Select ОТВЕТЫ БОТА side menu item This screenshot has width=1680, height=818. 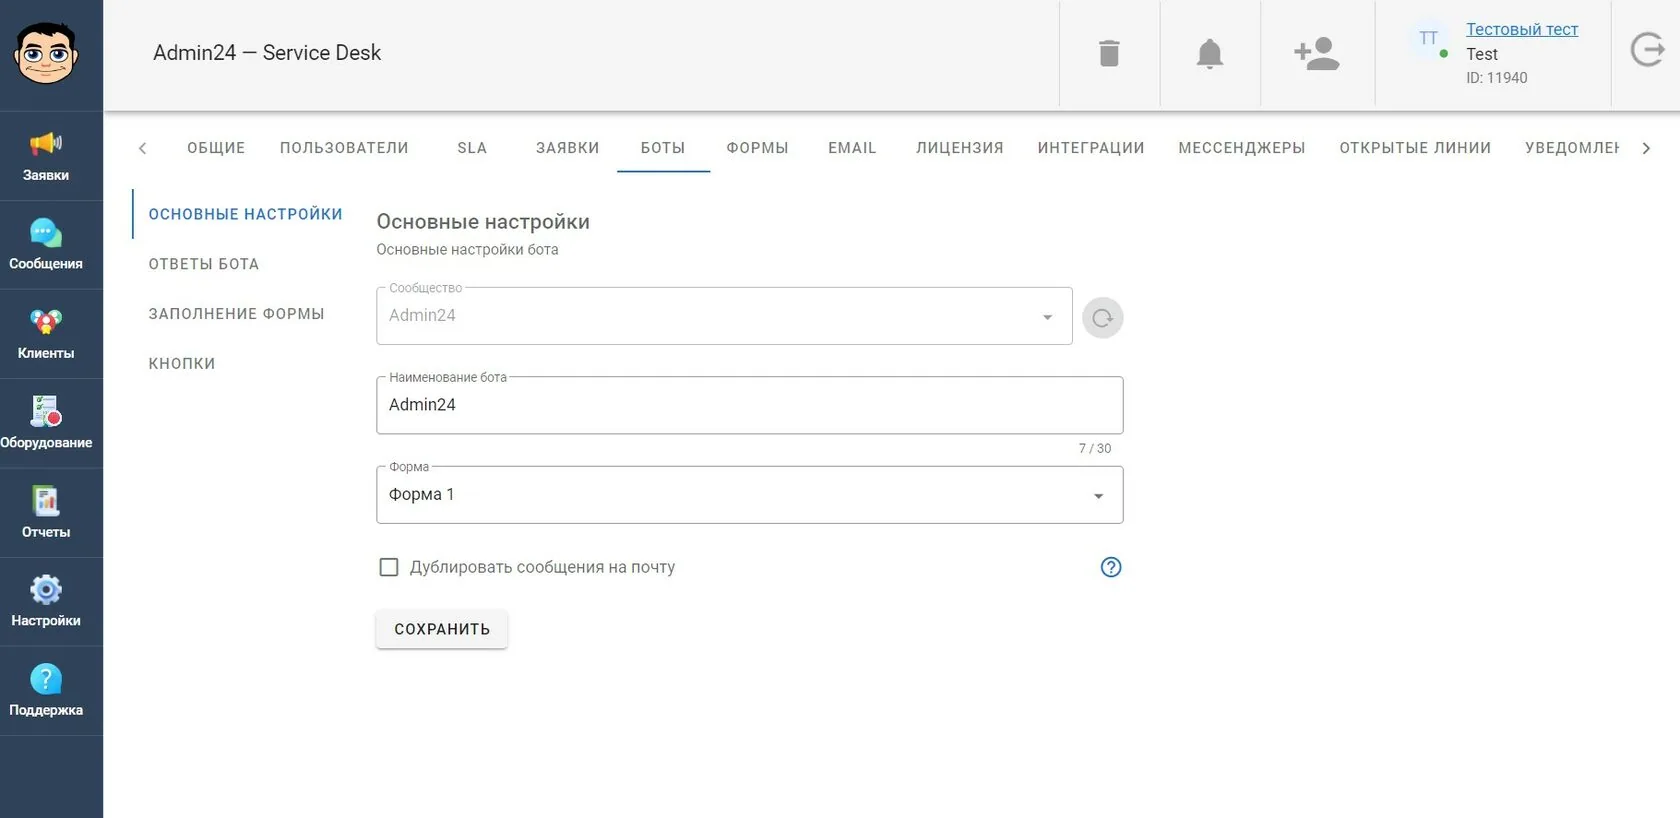pos(204,264)
